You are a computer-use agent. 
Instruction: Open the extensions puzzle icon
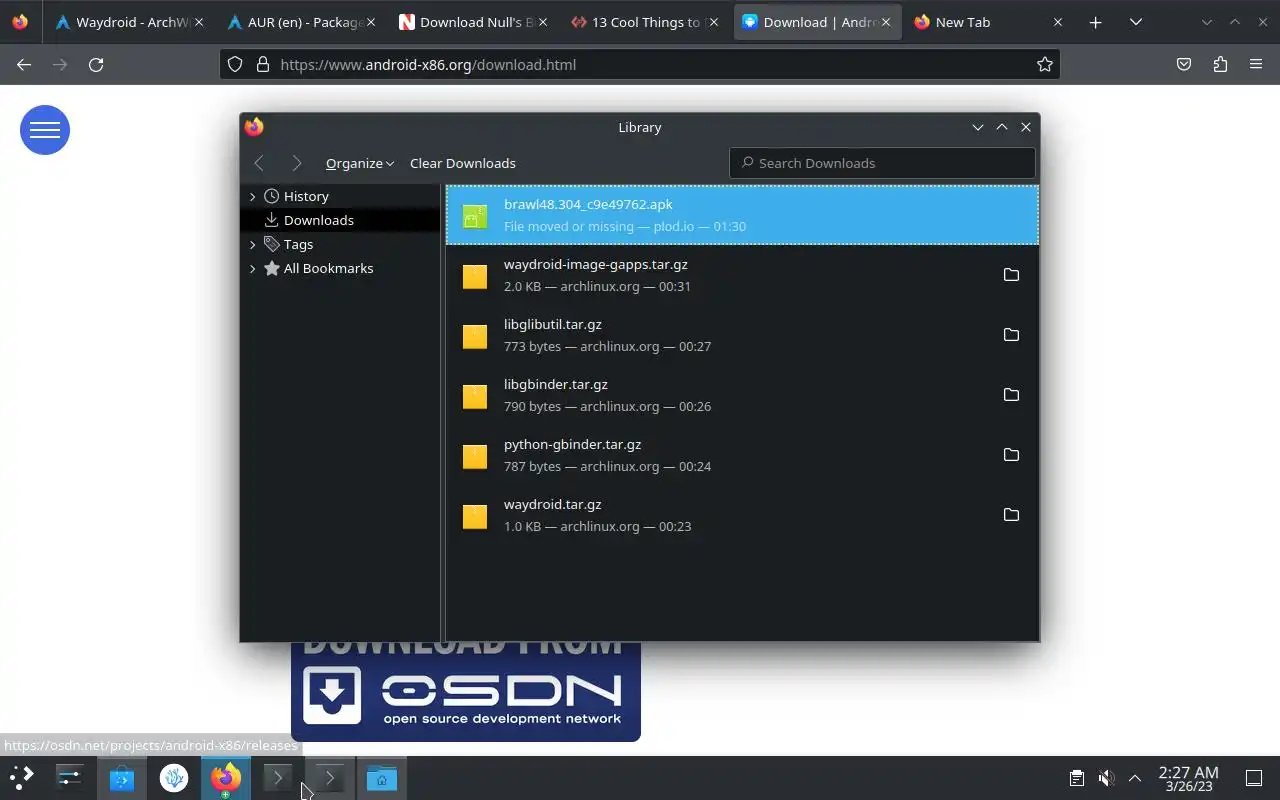pos(1220,64)
